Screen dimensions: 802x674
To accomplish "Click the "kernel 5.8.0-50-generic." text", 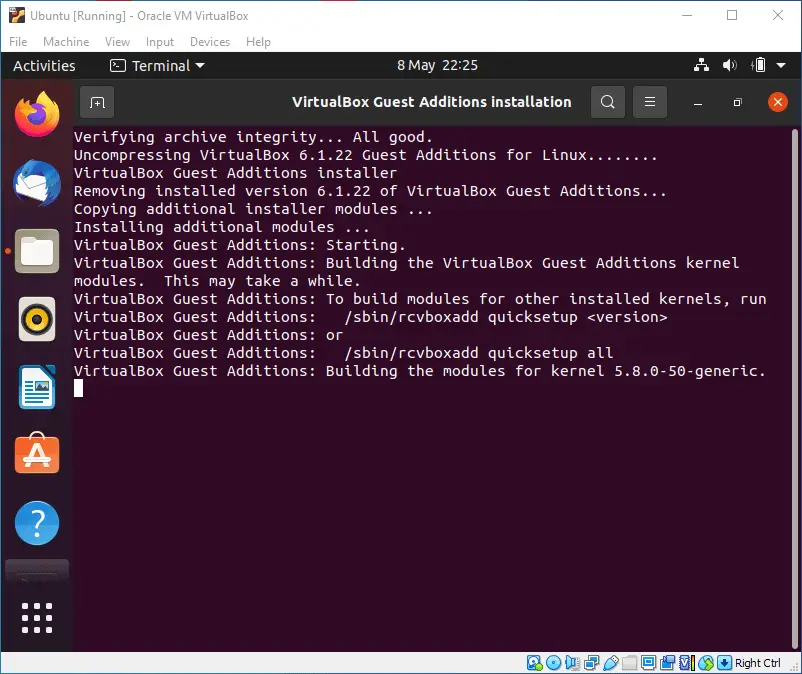I will [658, 371].
